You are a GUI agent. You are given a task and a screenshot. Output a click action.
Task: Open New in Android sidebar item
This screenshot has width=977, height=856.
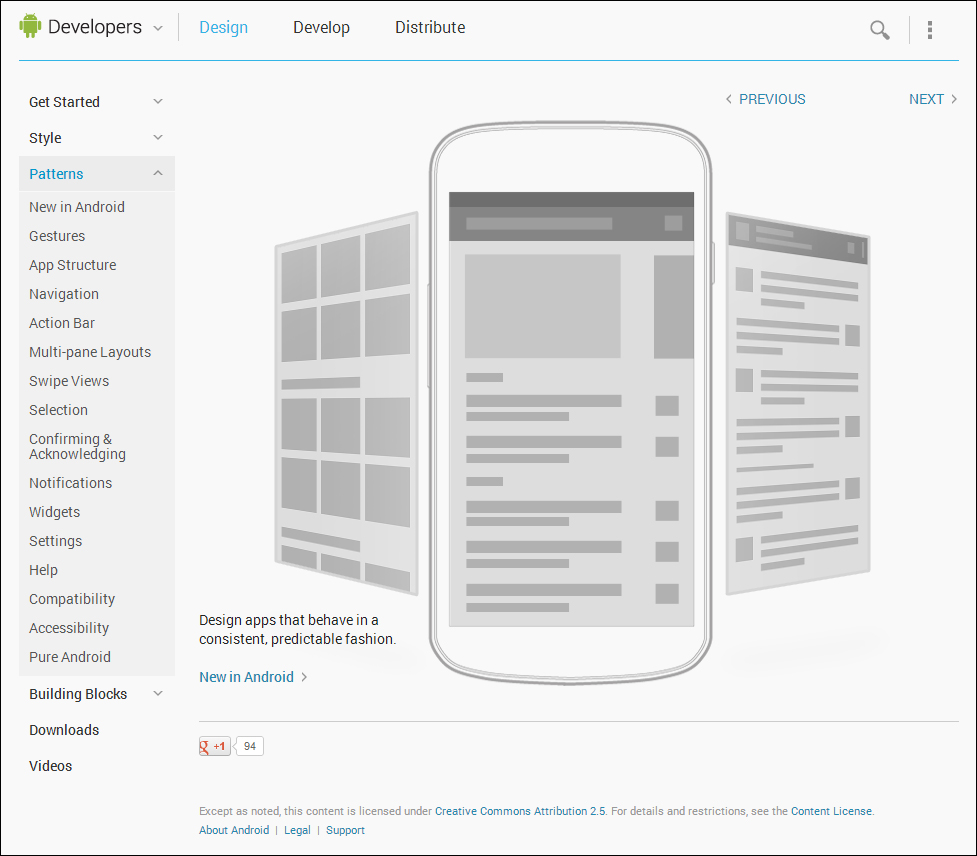tap(77, 207)
